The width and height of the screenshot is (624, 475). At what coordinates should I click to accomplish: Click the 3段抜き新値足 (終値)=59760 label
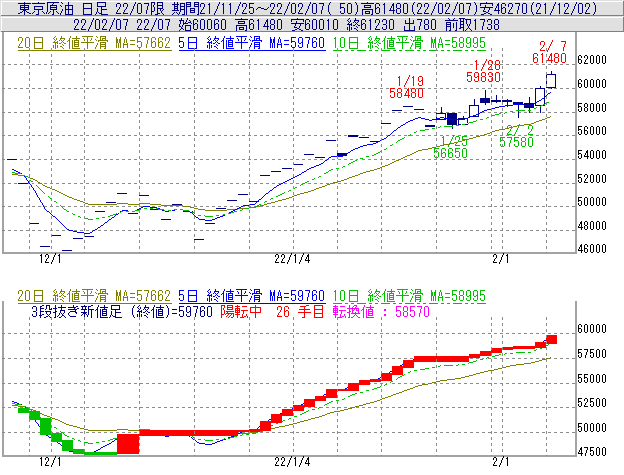[x=122, y=311]
